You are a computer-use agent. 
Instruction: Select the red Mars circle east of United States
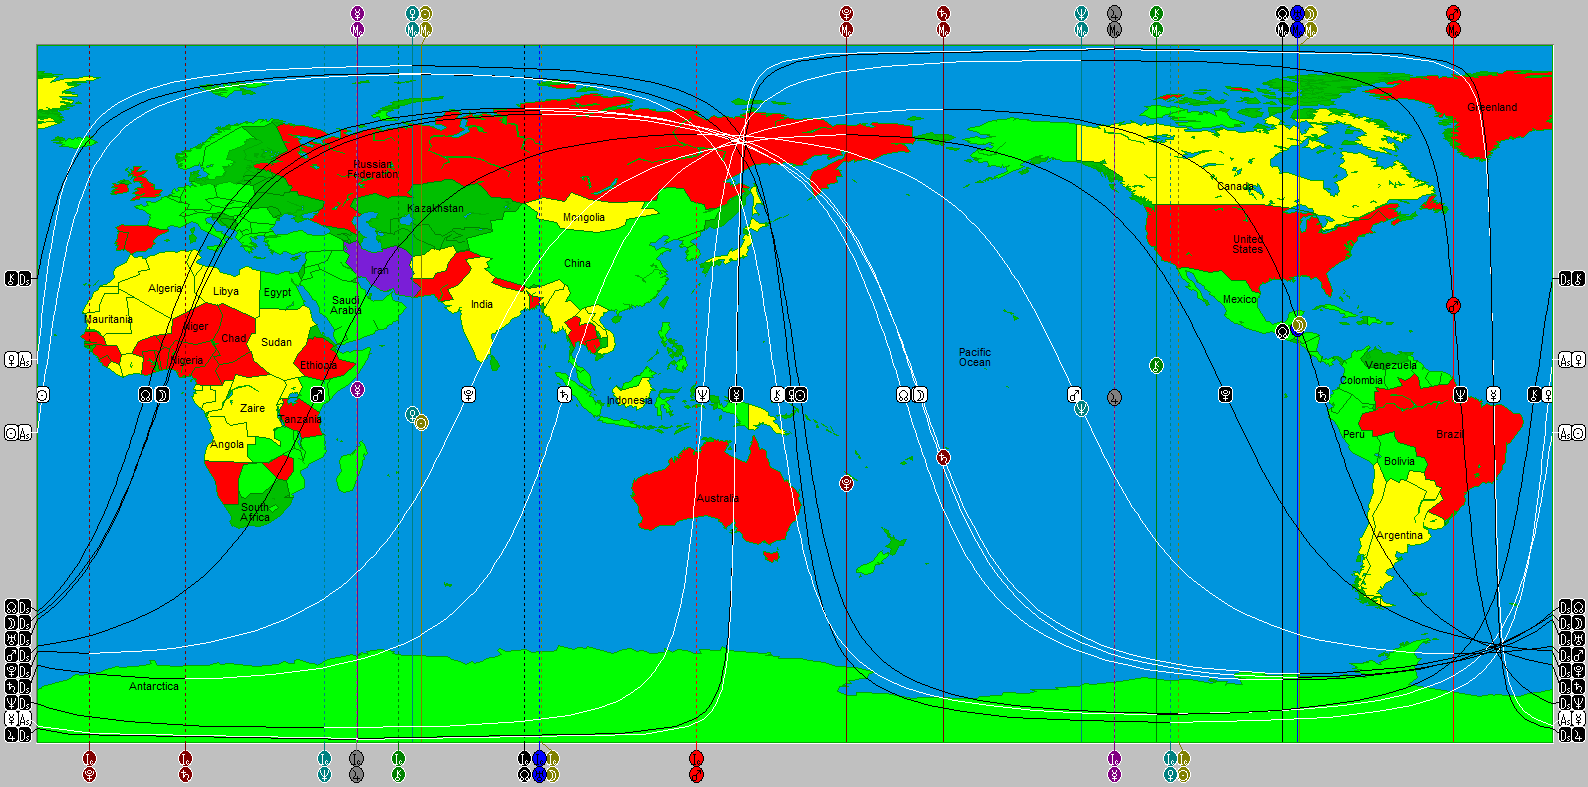pyautogui.click(x=1453, y=305)
